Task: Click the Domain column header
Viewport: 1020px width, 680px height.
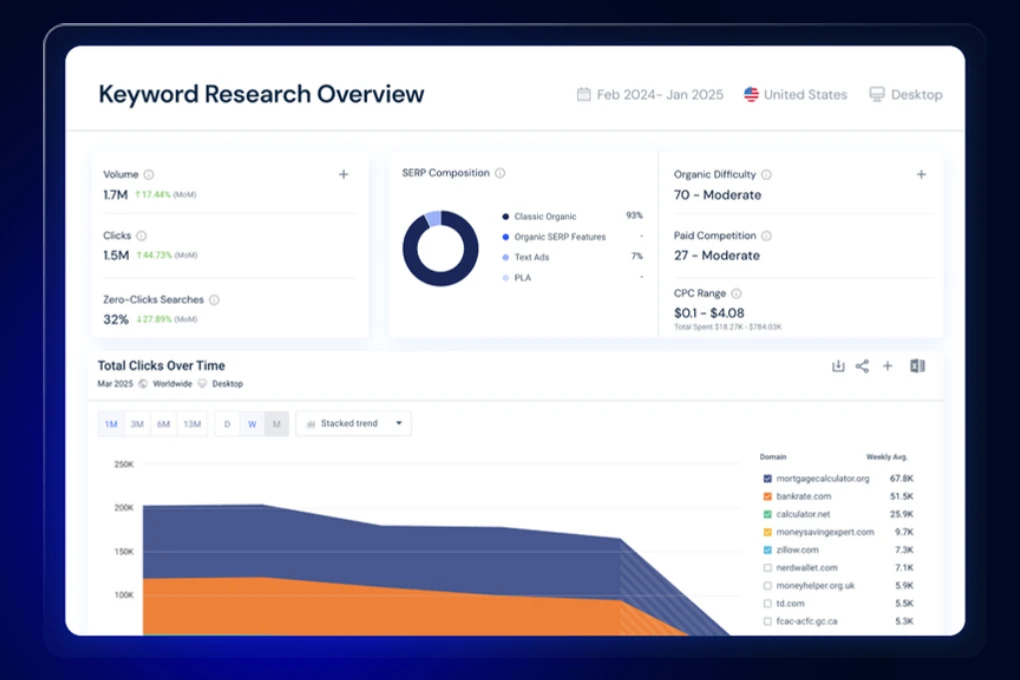Action: point(773,457)
